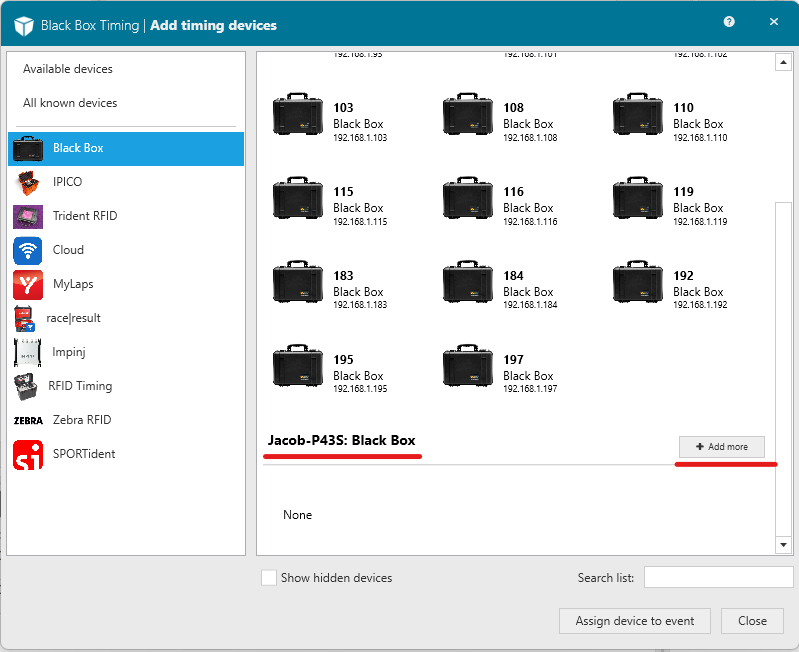This screenshot has height=652, width=799.
Task: Select Black Box device 195 case icon
Action: (298, 366)
